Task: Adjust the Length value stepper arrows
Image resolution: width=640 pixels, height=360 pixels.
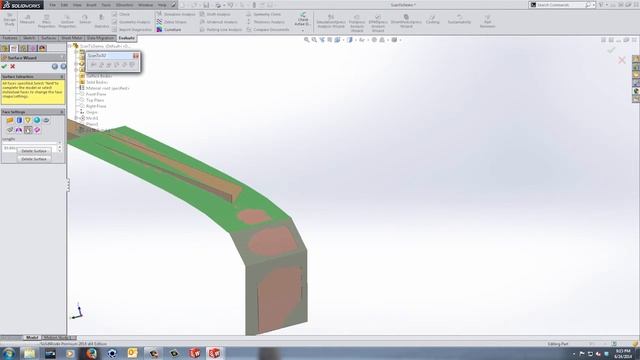Action: (60, 147)
